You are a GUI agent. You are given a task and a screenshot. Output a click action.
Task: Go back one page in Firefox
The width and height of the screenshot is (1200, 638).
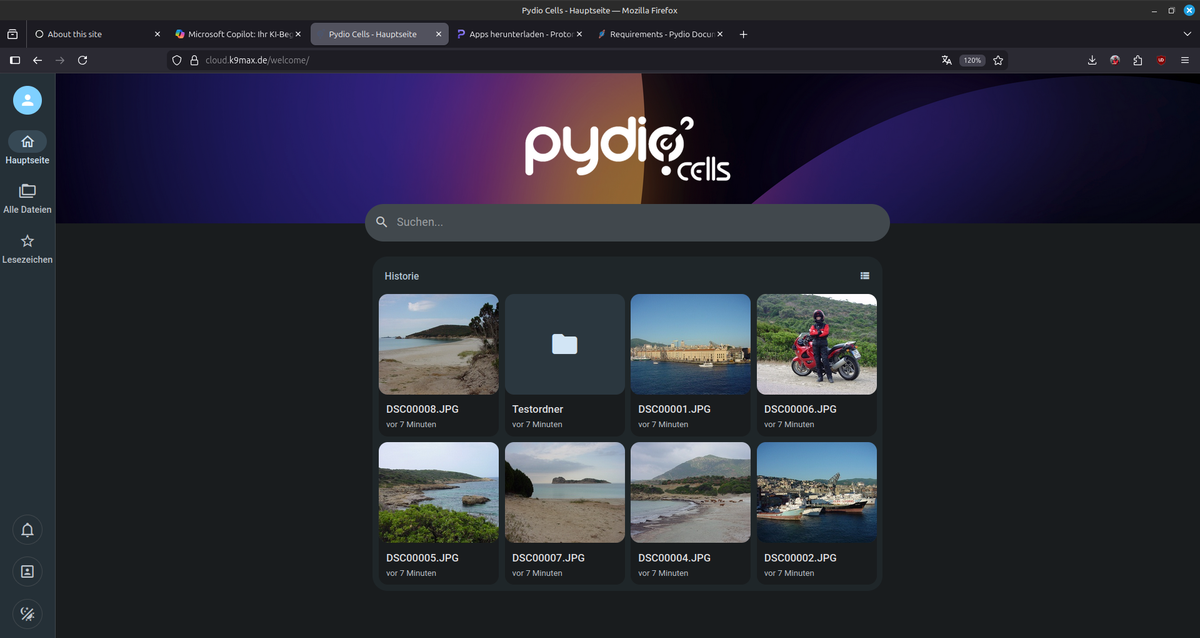pyautogui.click(x=37, y=60)
